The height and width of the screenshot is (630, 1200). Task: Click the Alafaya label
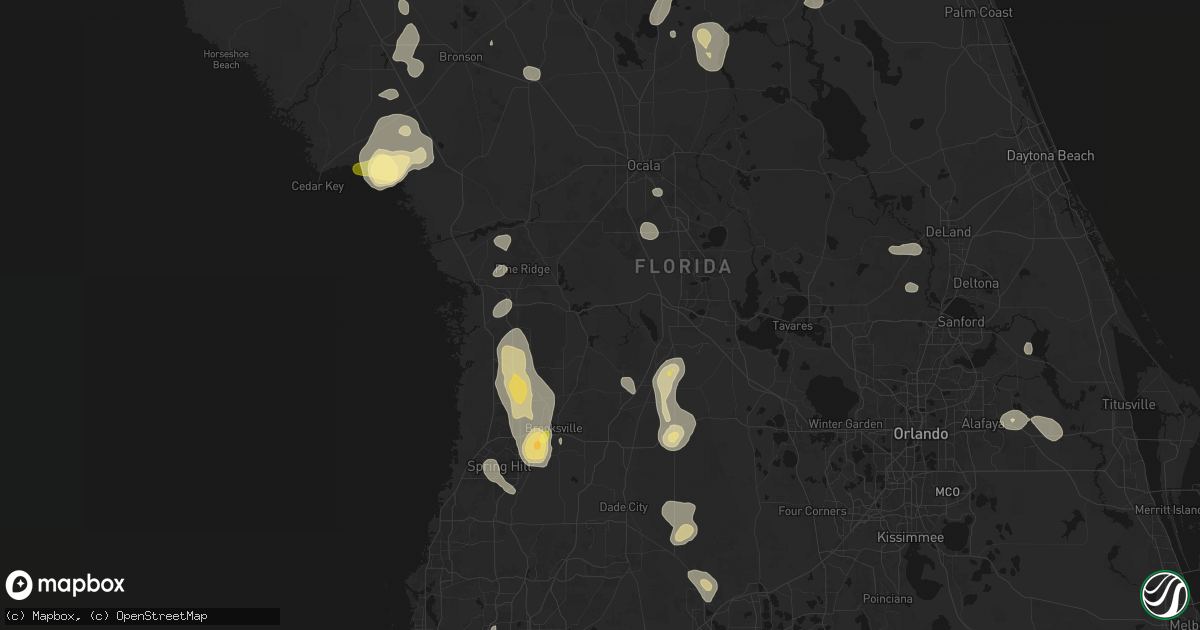[x=983, y=424]
